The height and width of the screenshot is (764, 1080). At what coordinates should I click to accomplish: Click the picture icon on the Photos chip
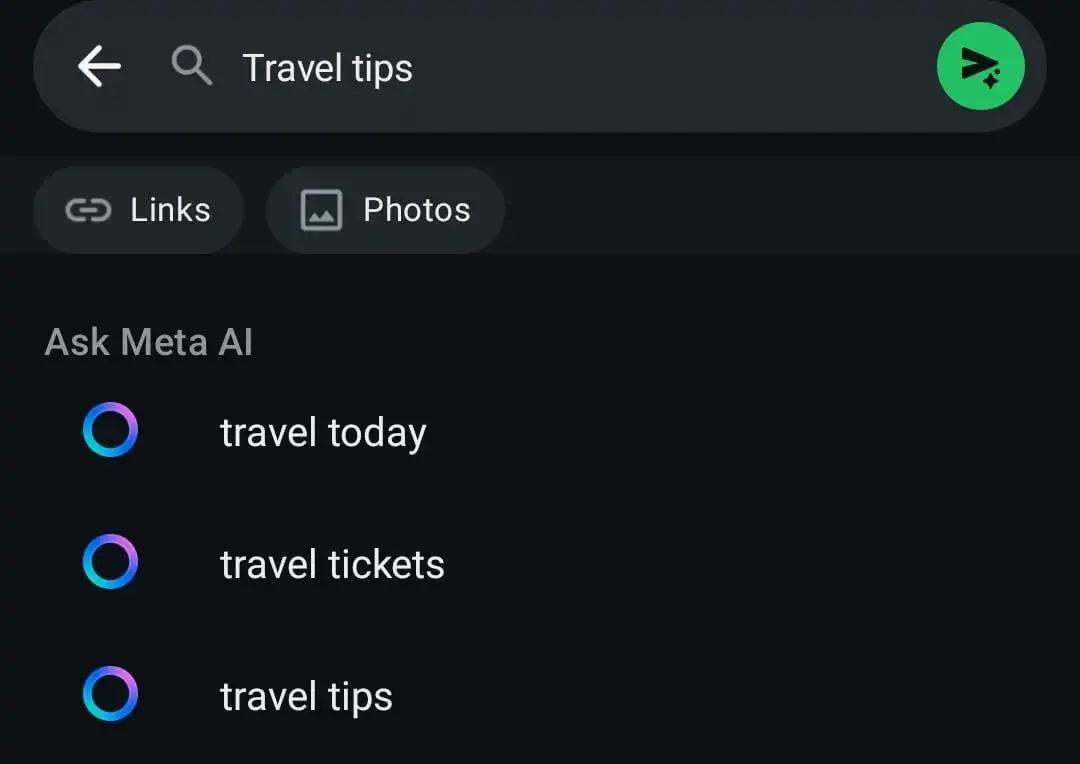322,210
